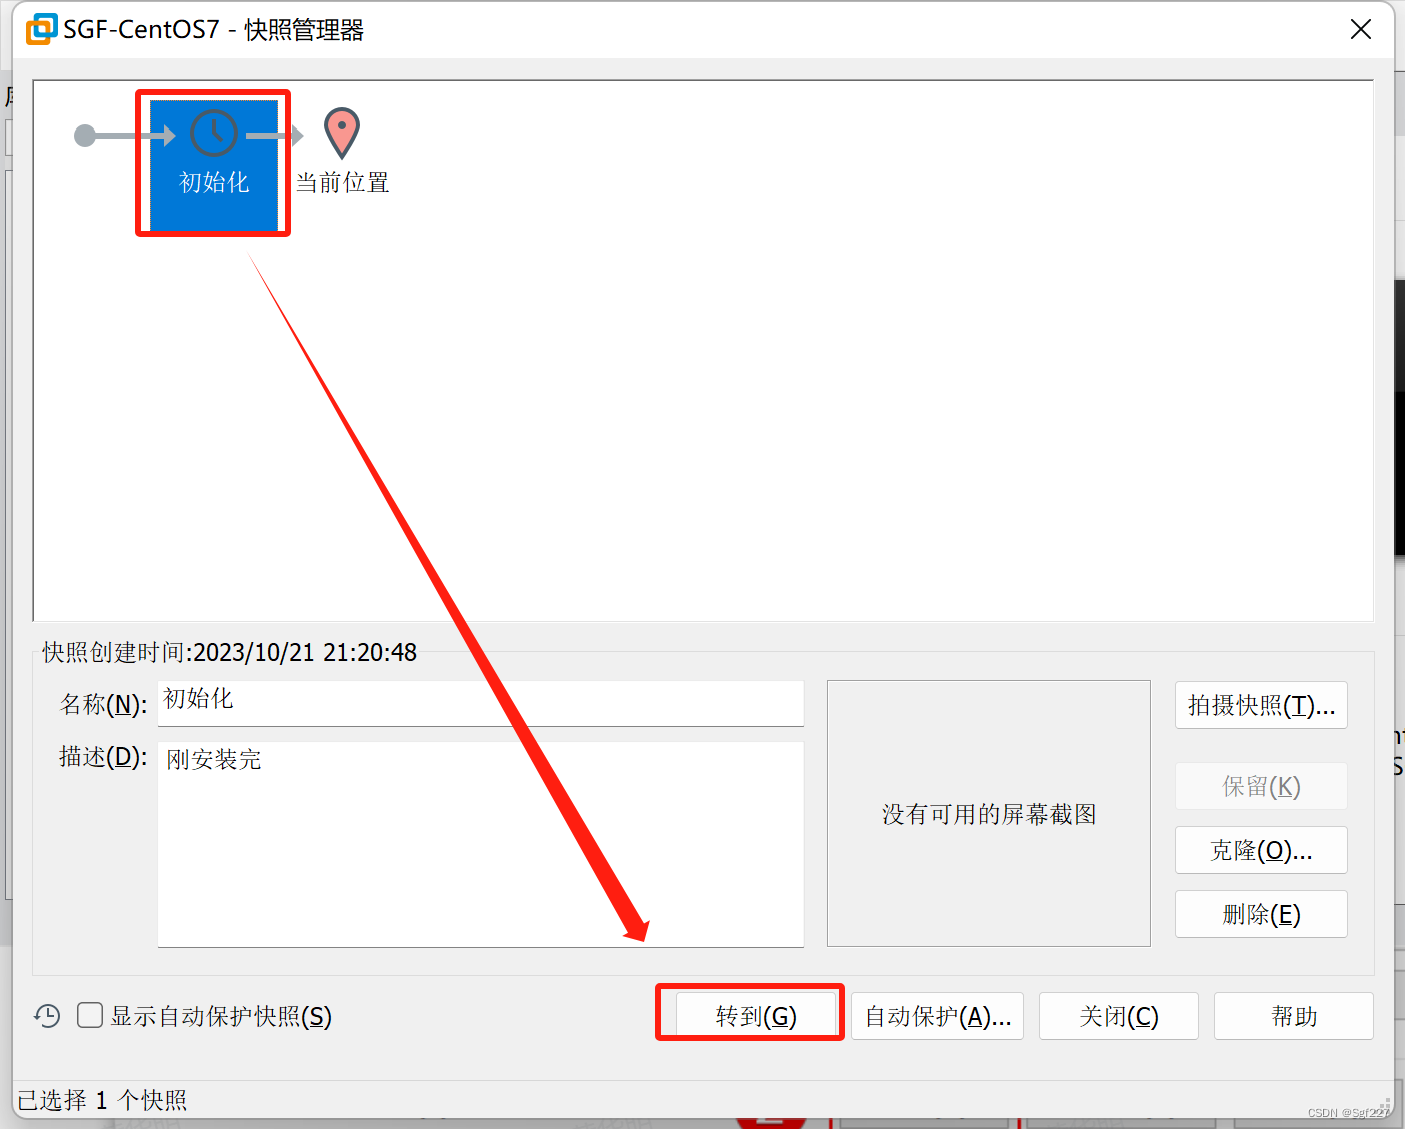
Task: Click the 快照创建时间 timestamp text
Action: pos(229,652)
